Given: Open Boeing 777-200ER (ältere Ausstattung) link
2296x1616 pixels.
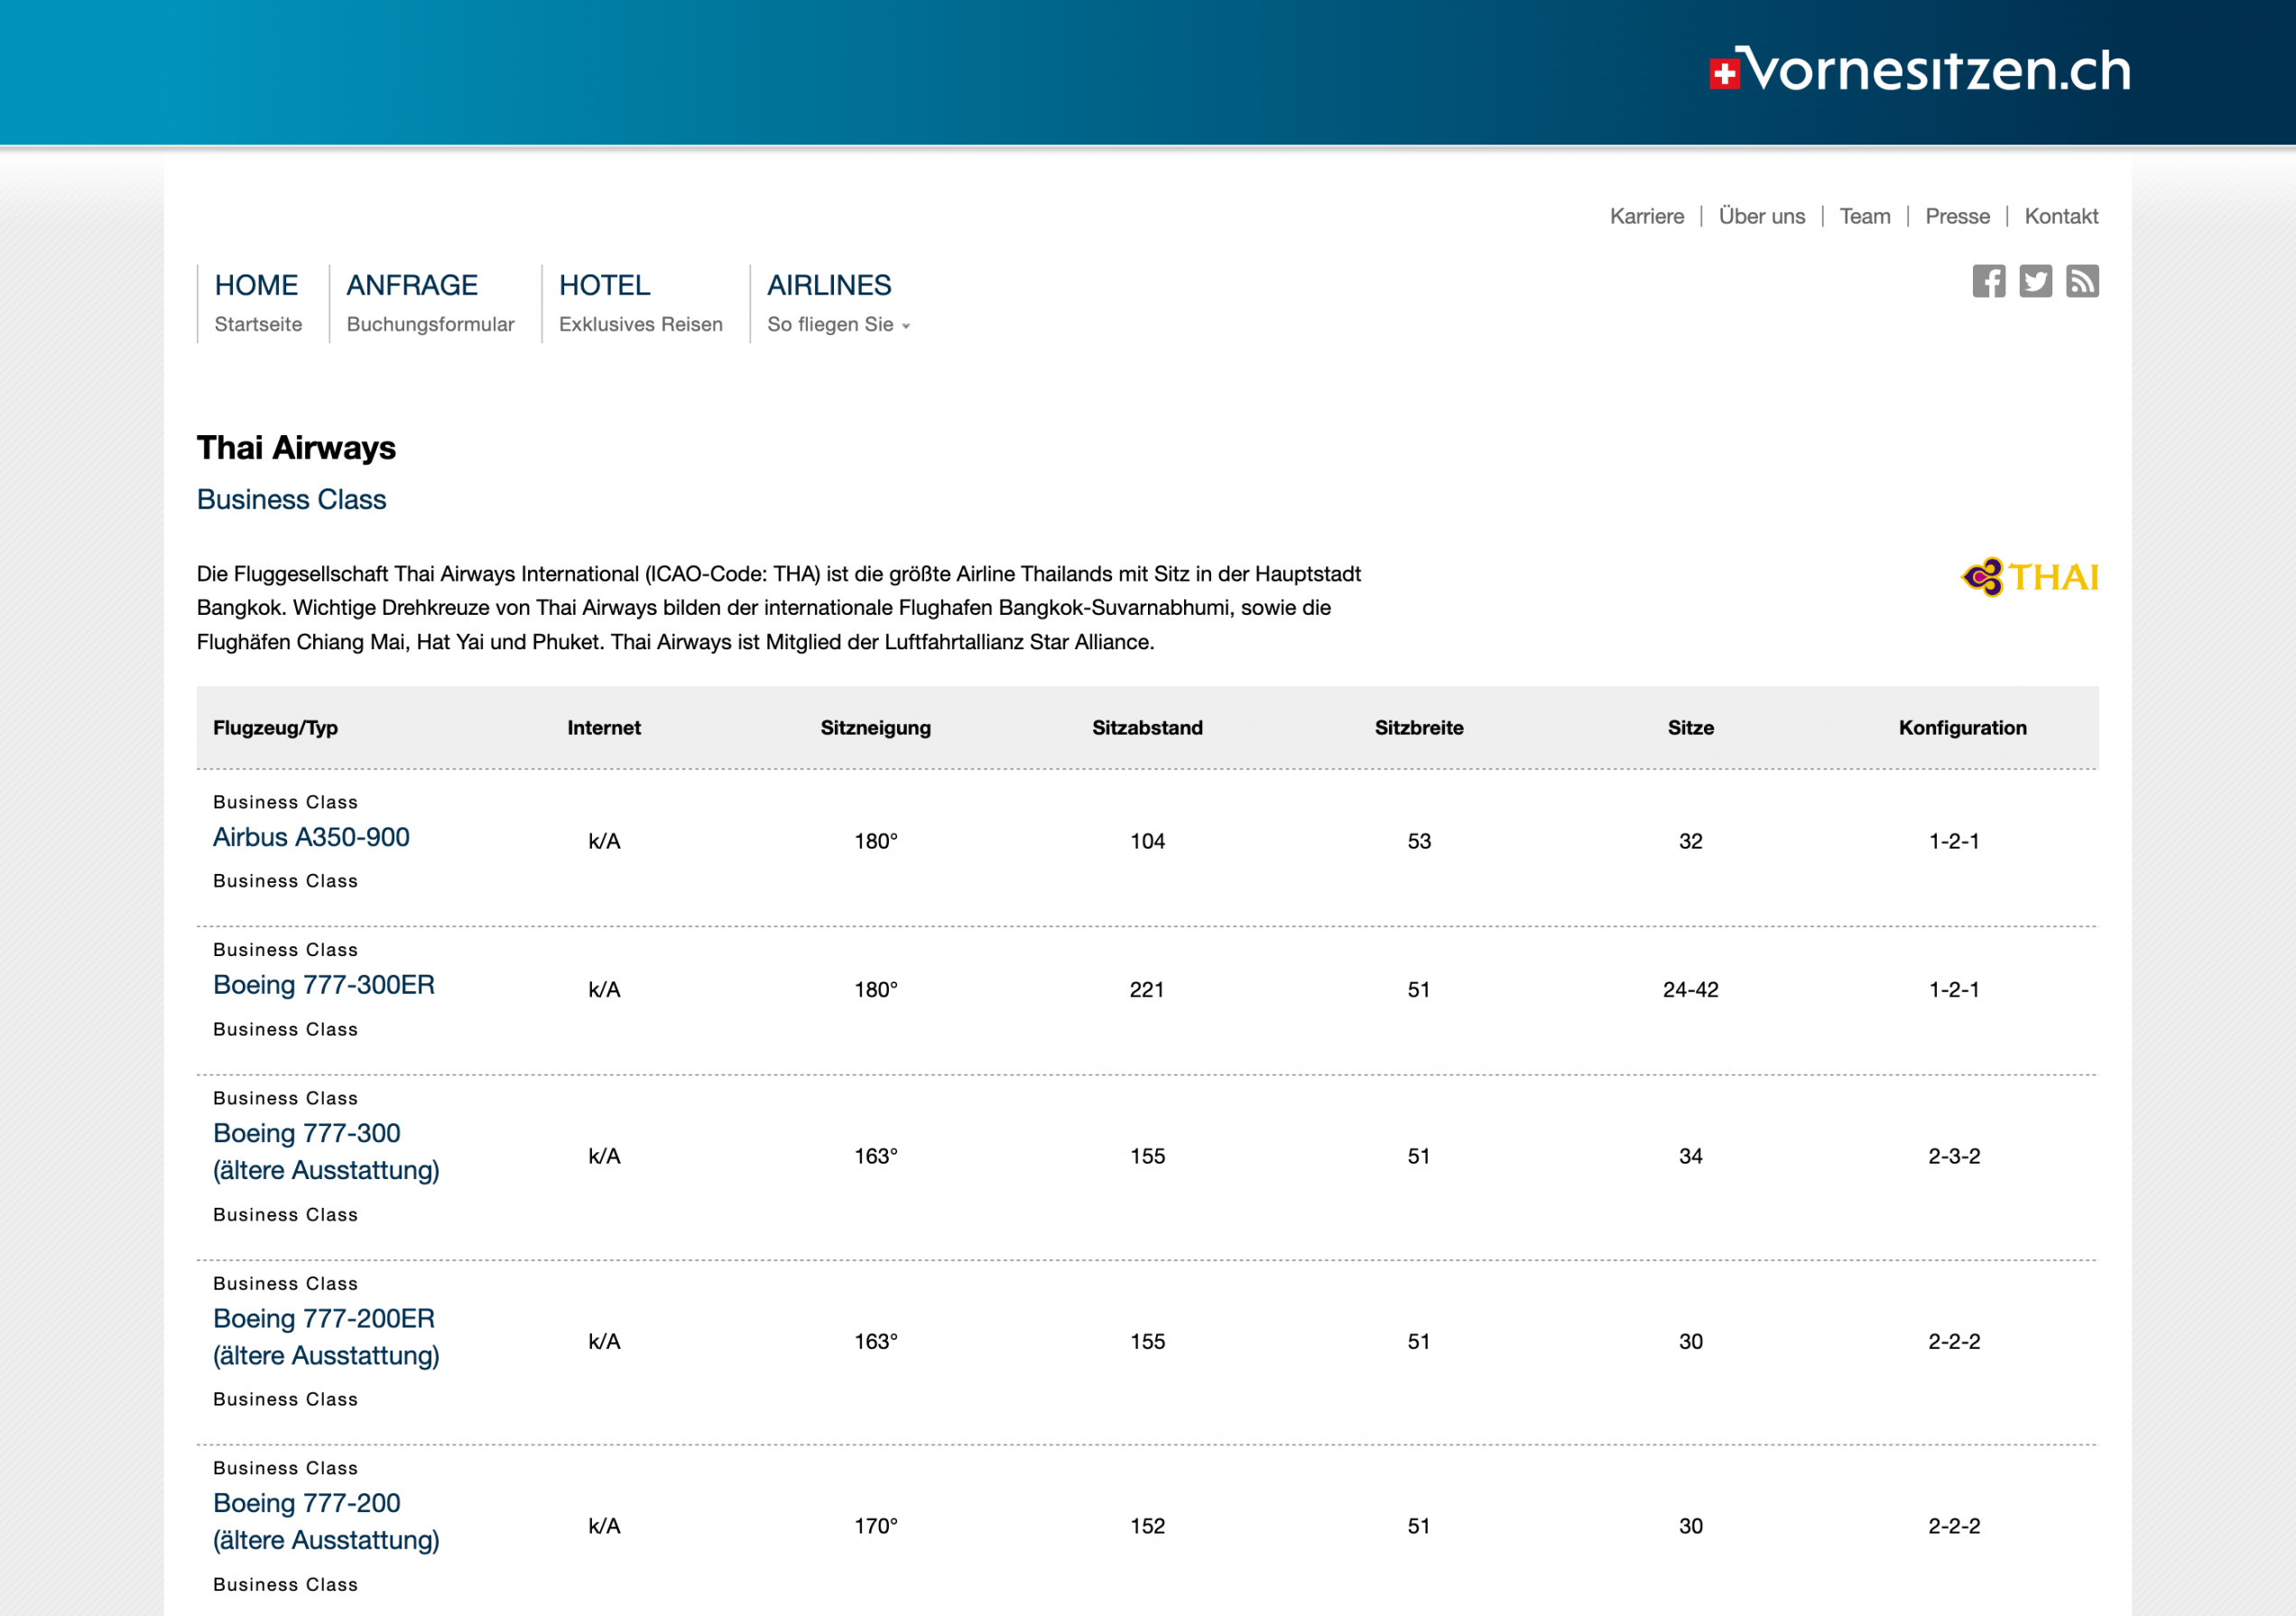Looking at the screenshot, I should (x=325, y=1336).
